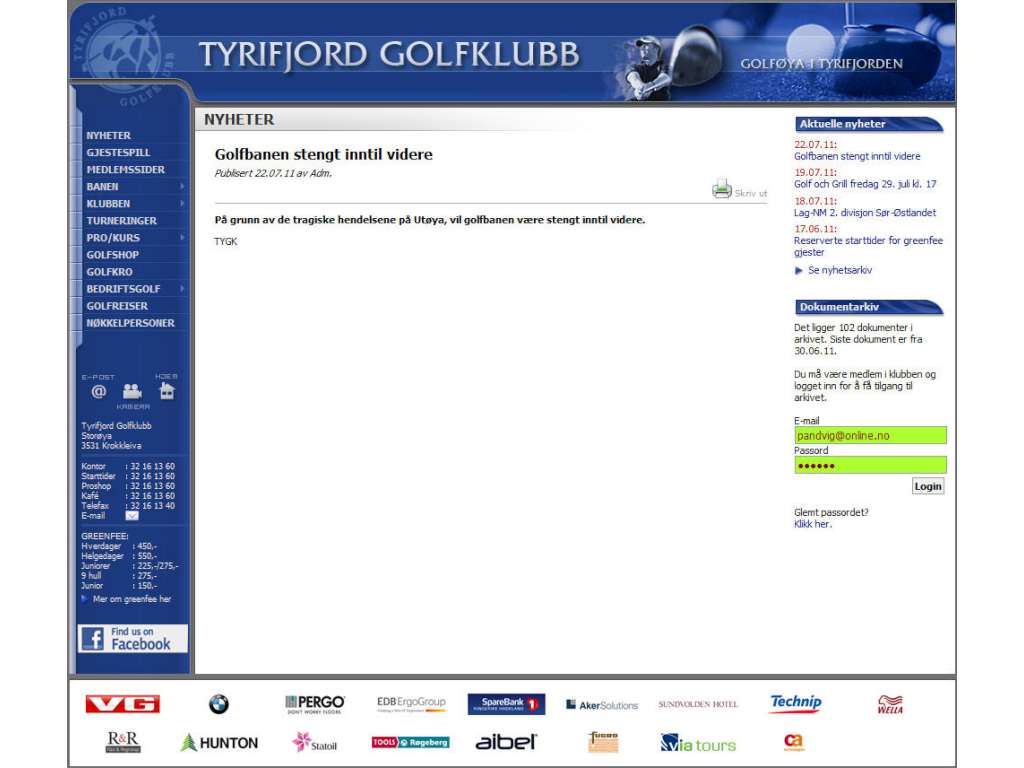Open 'Golf och Grill fredag 29. juli' link
Viewport: 1024px width, 768px height.
(x=865, y=184)
